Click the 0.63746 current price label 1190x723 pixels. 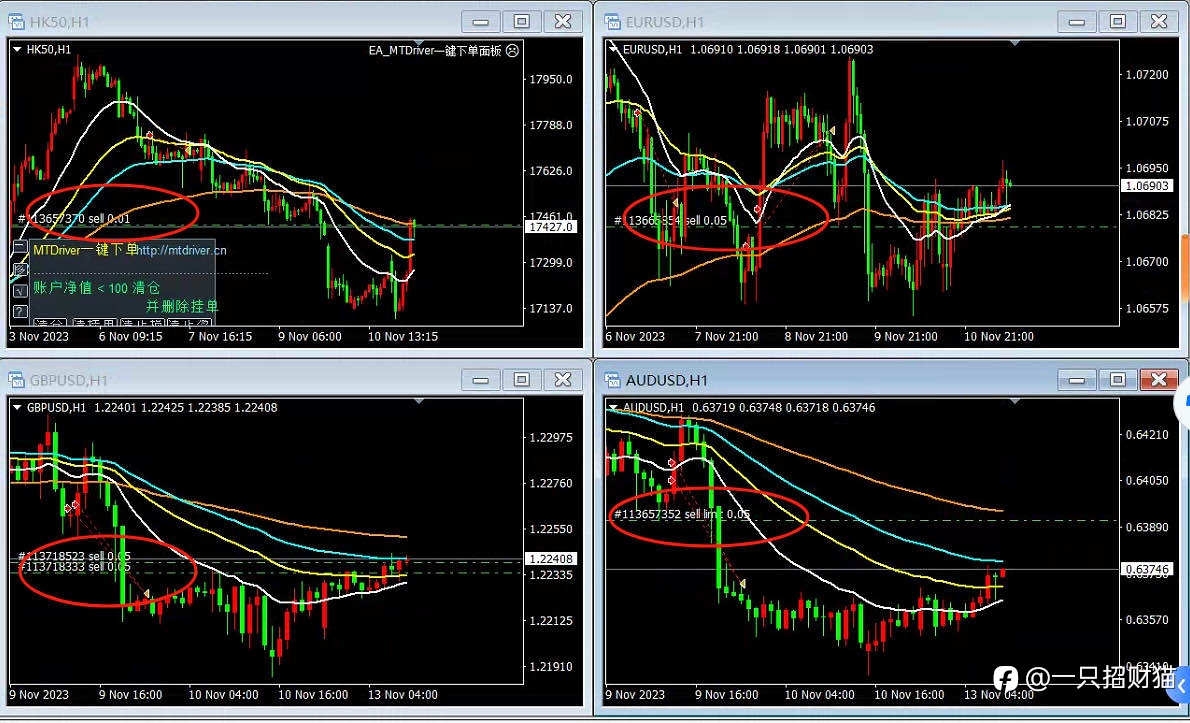(x=1147, y=570)
